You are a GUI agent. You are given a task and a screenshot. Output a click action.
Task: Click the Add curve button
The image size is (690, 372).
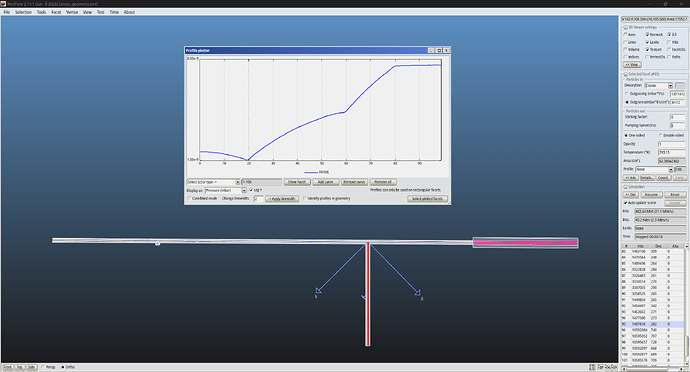326,182
